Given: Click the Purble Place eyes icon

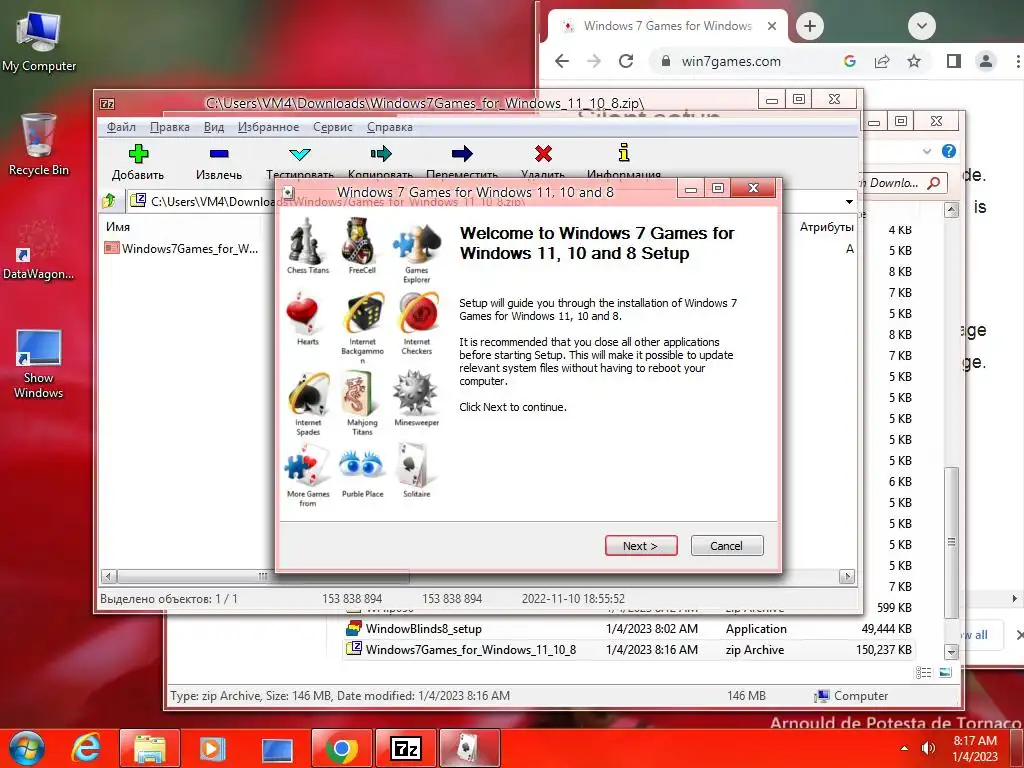Looking at the screenshot, I should coord(361,465).
